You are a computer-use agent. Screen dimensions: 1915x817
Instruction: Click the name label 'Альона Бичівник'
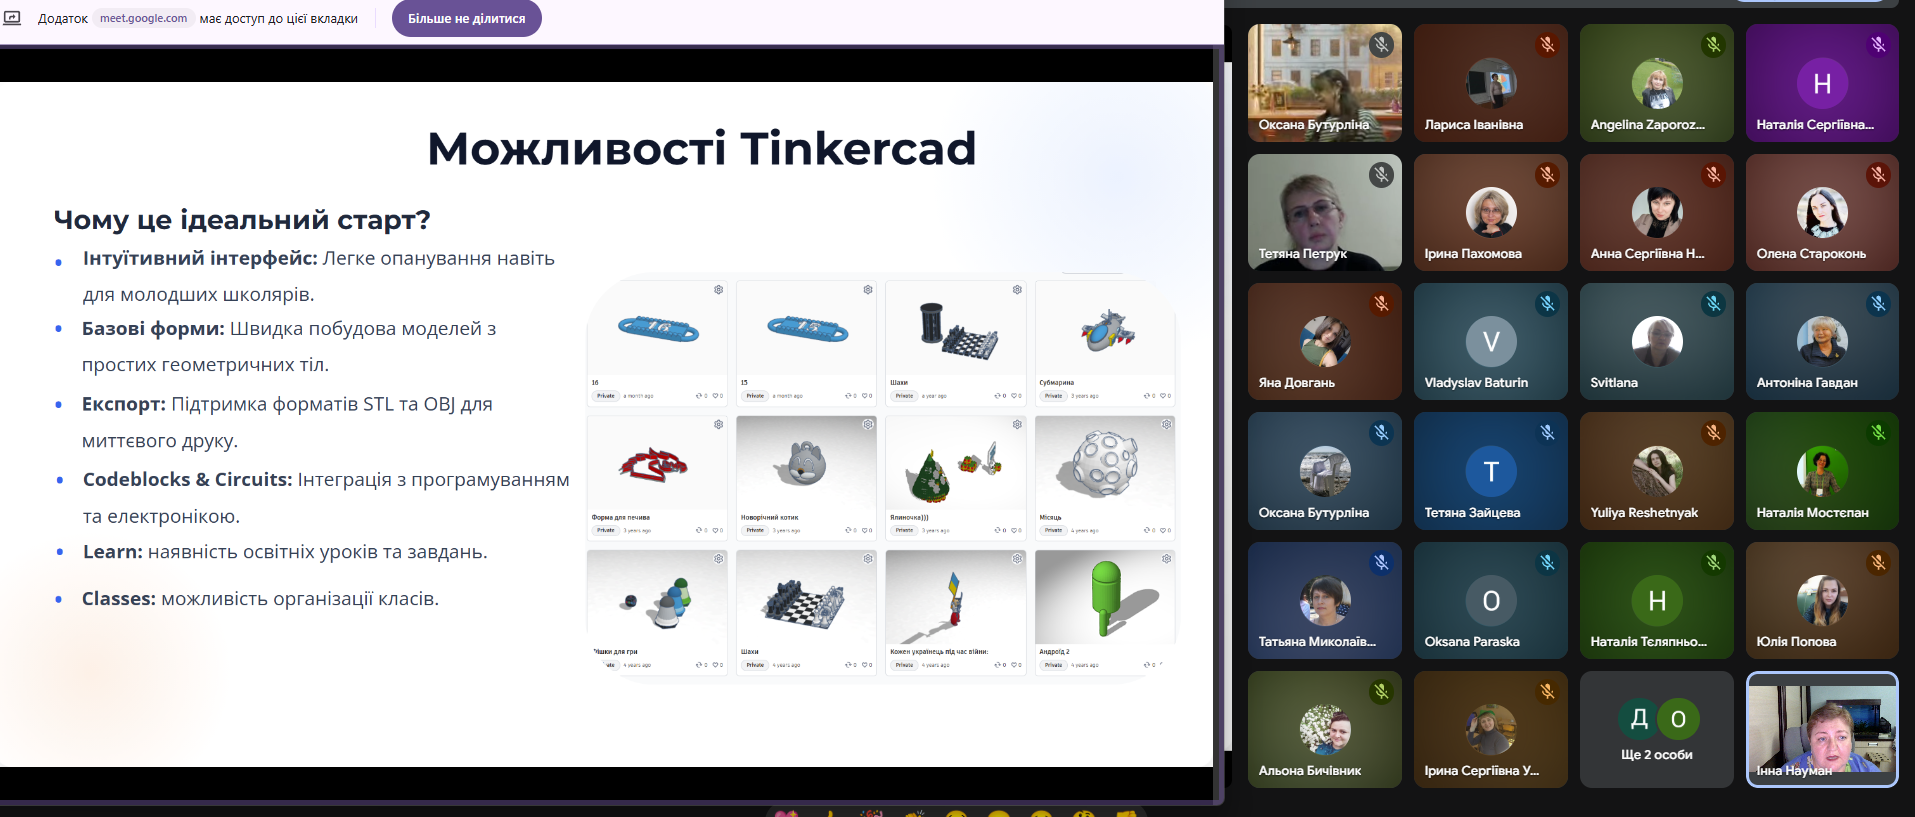1309,771
